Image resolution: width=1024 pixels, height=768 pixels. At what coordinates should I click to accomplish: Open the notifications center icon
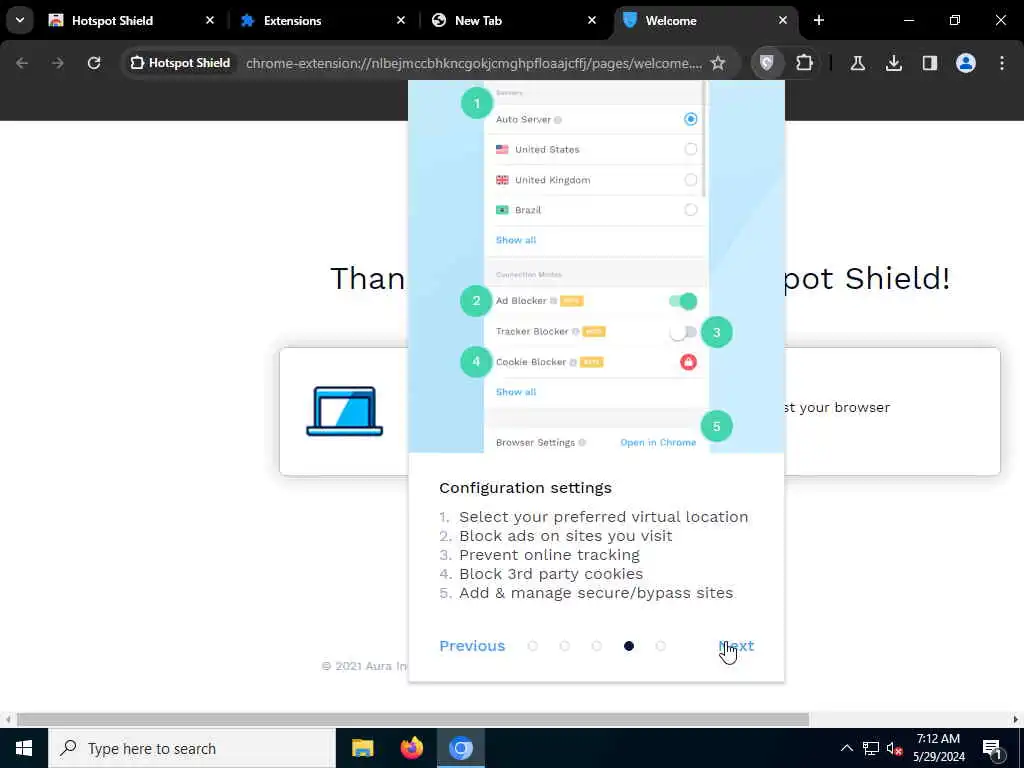pyautogui.click(x=992, y=749)
